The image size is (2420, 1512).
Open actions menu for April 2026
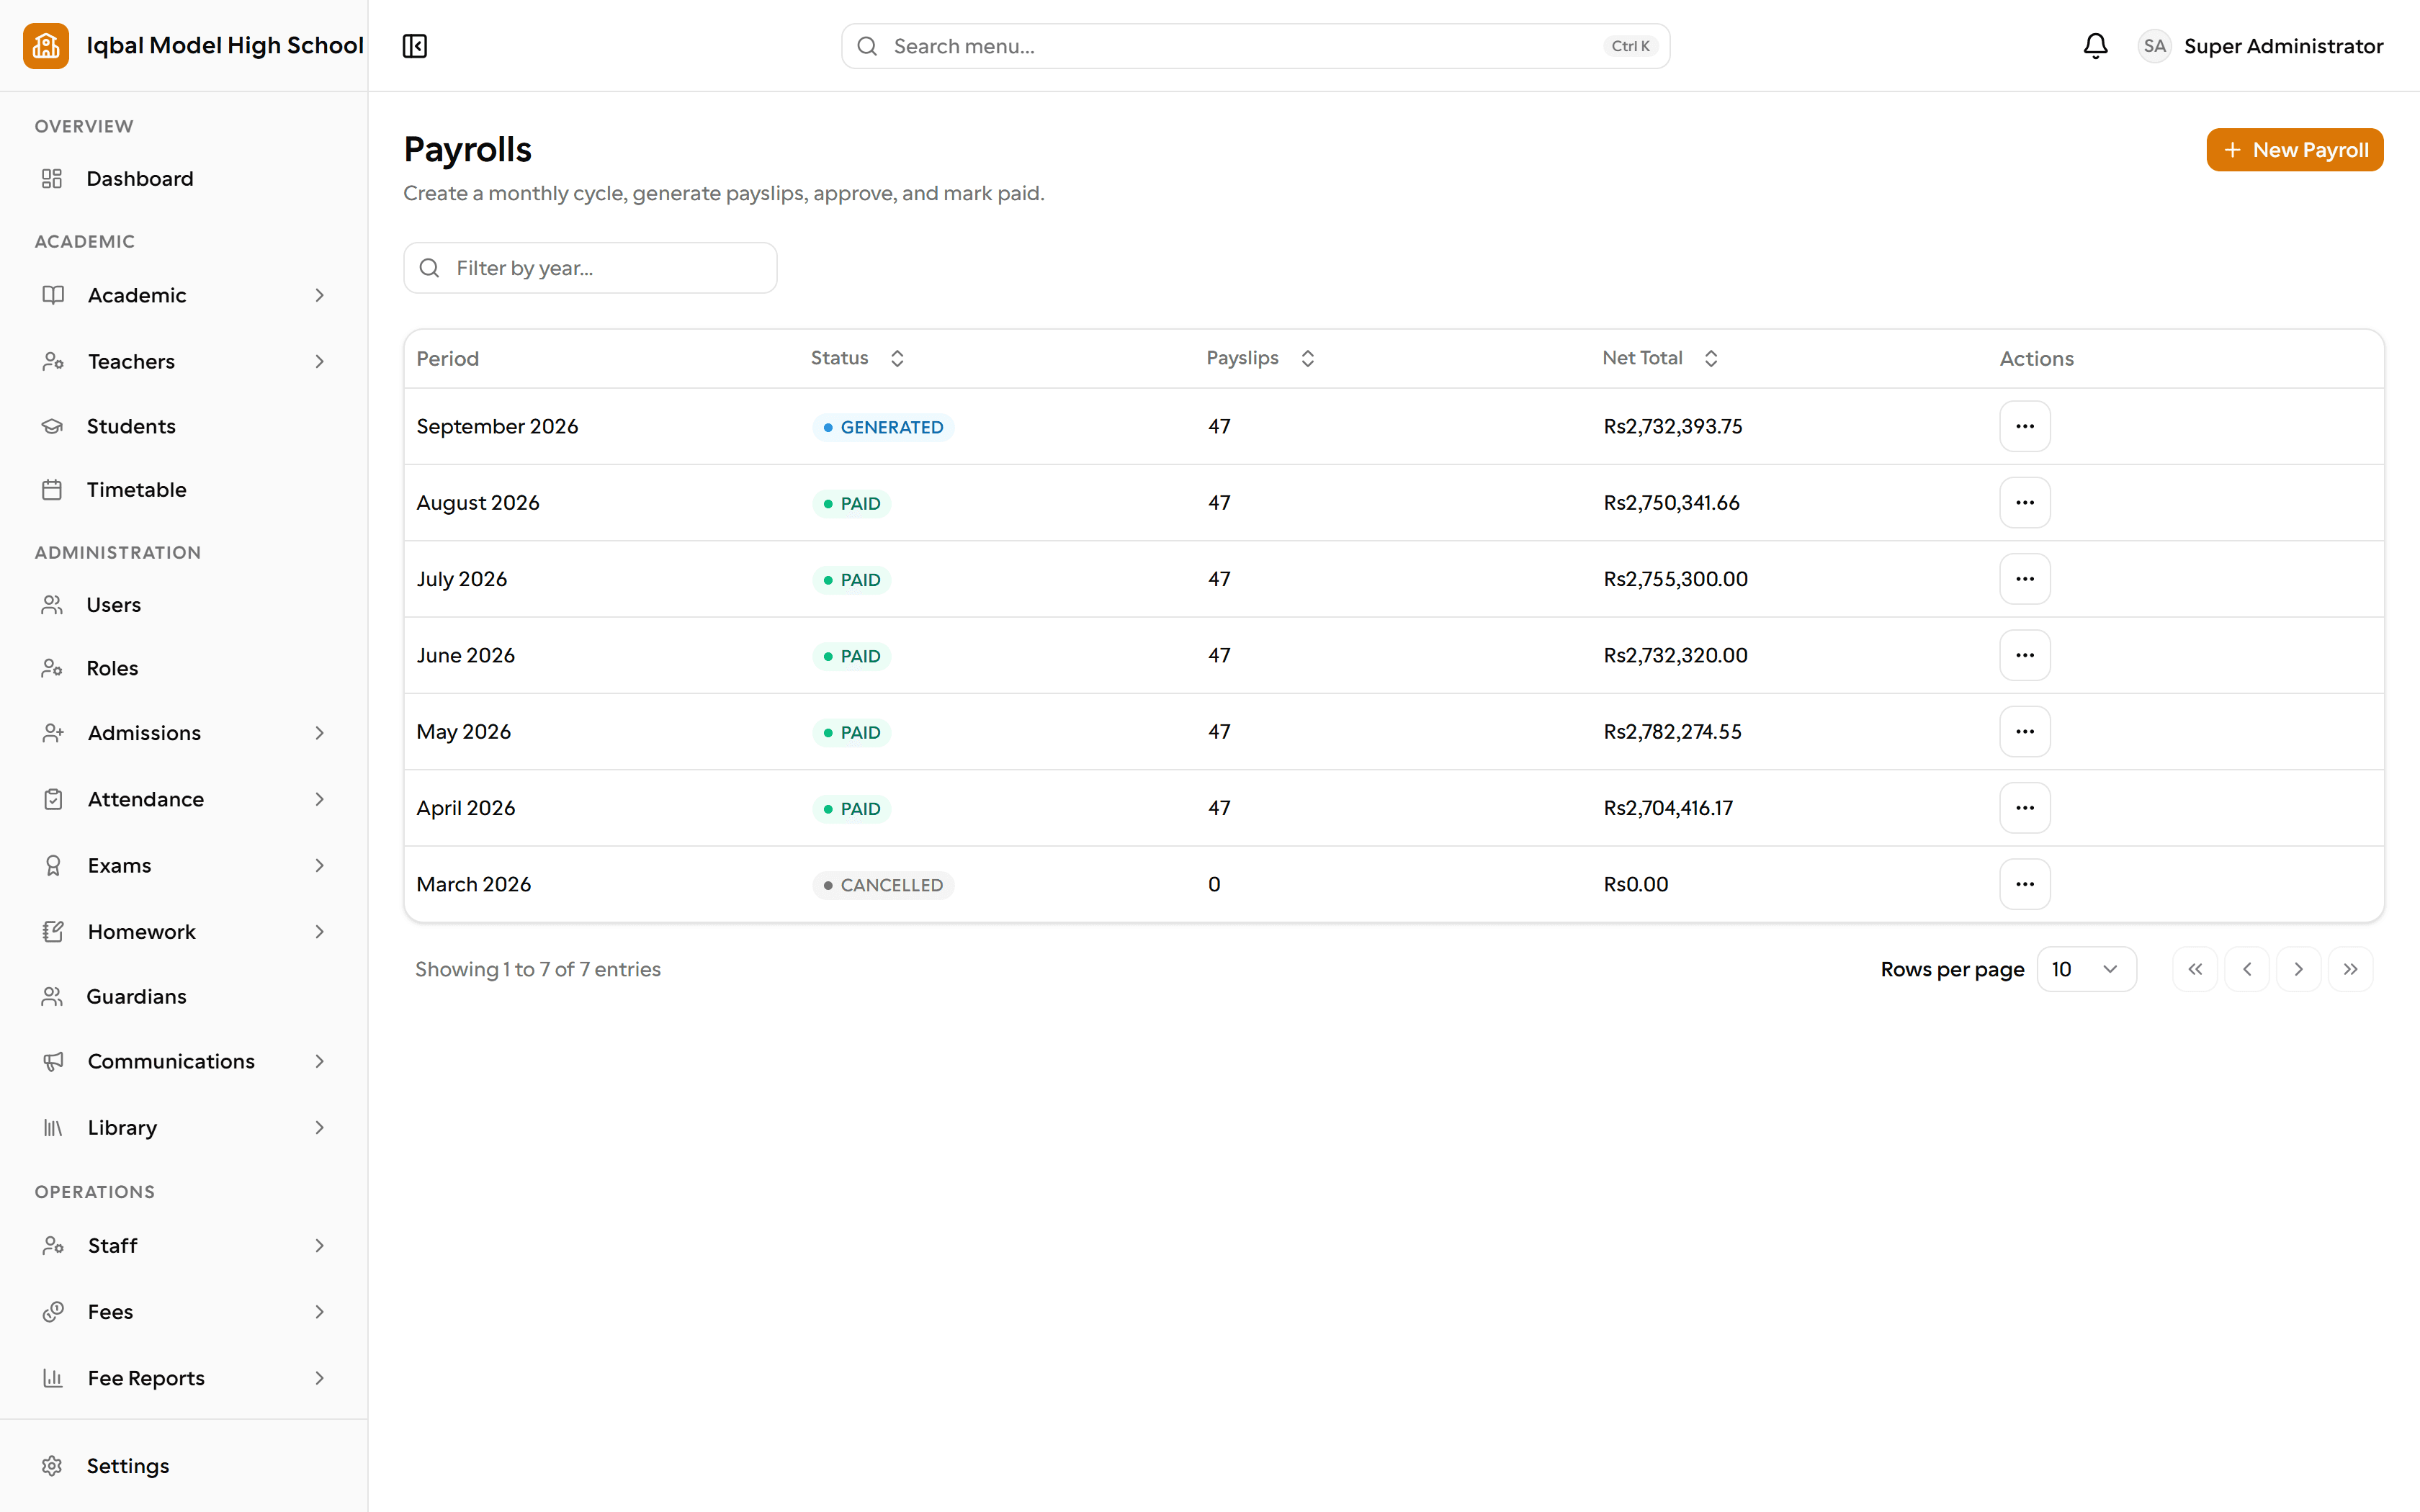tap(2025, 808)
